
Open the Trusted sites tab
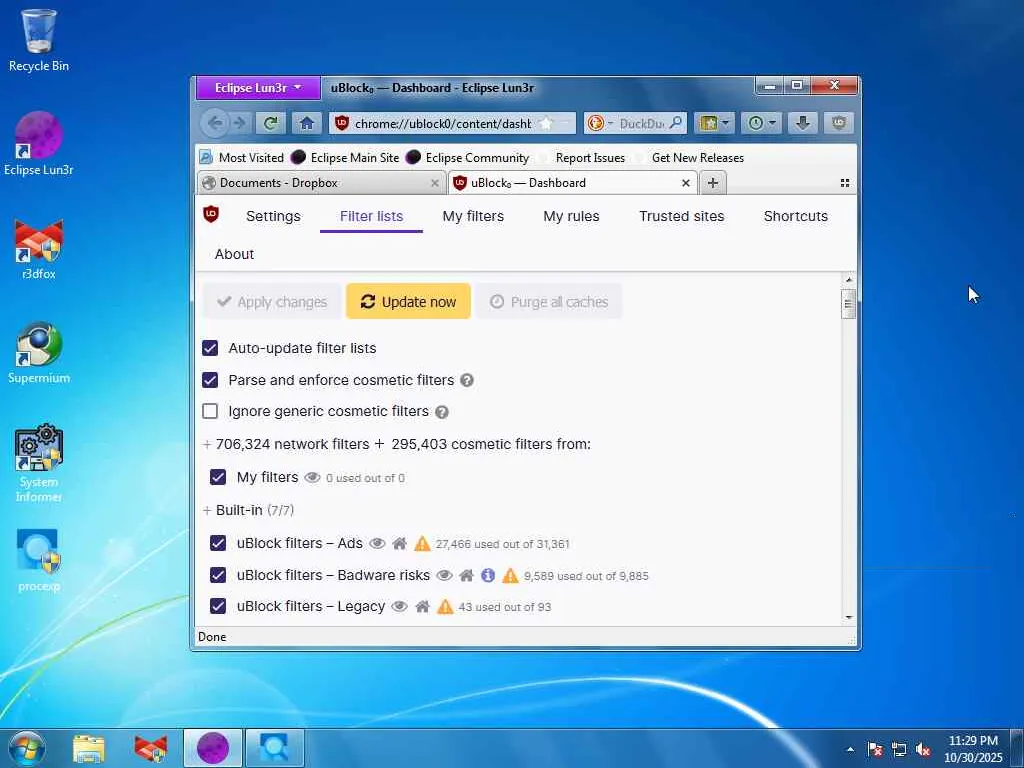point(681,216)
